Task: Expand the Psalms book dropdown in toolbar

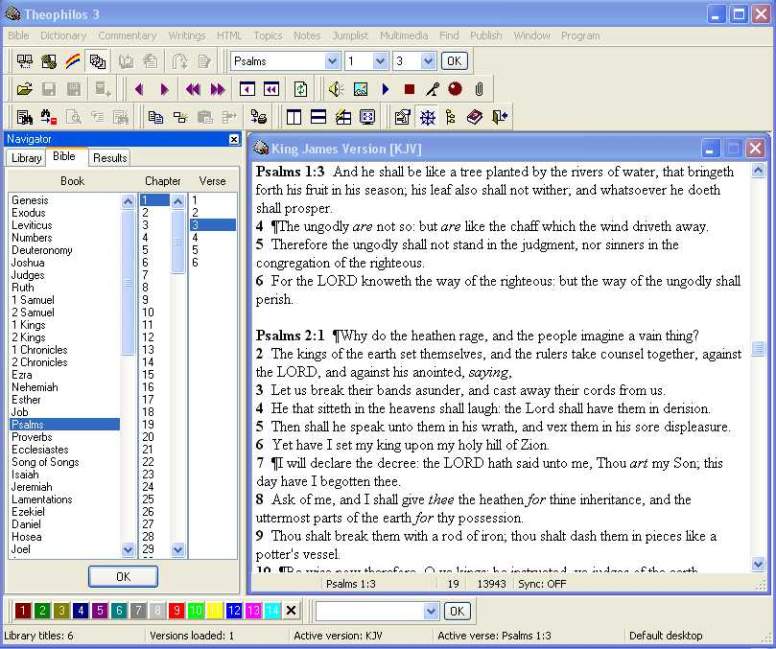Action: coord(333,61)
